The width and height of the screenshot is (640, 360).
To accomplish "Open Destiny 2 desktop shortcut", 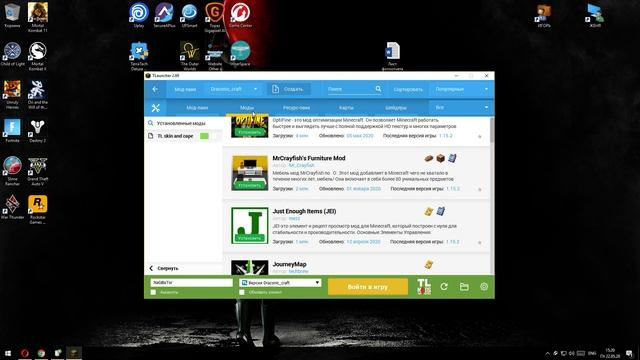I will pyautogui.click(x=38, y=131).
